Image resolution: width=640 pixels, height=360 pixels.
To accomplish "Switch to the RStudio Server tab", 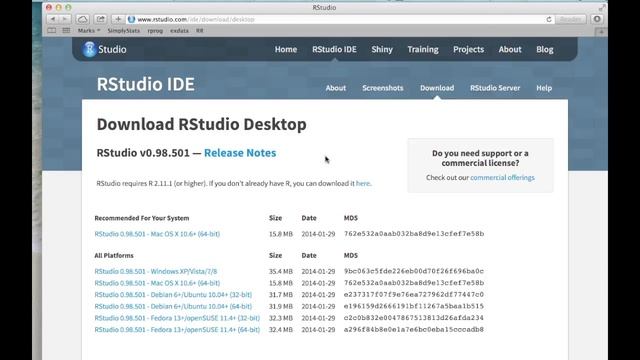I will 495,88.
